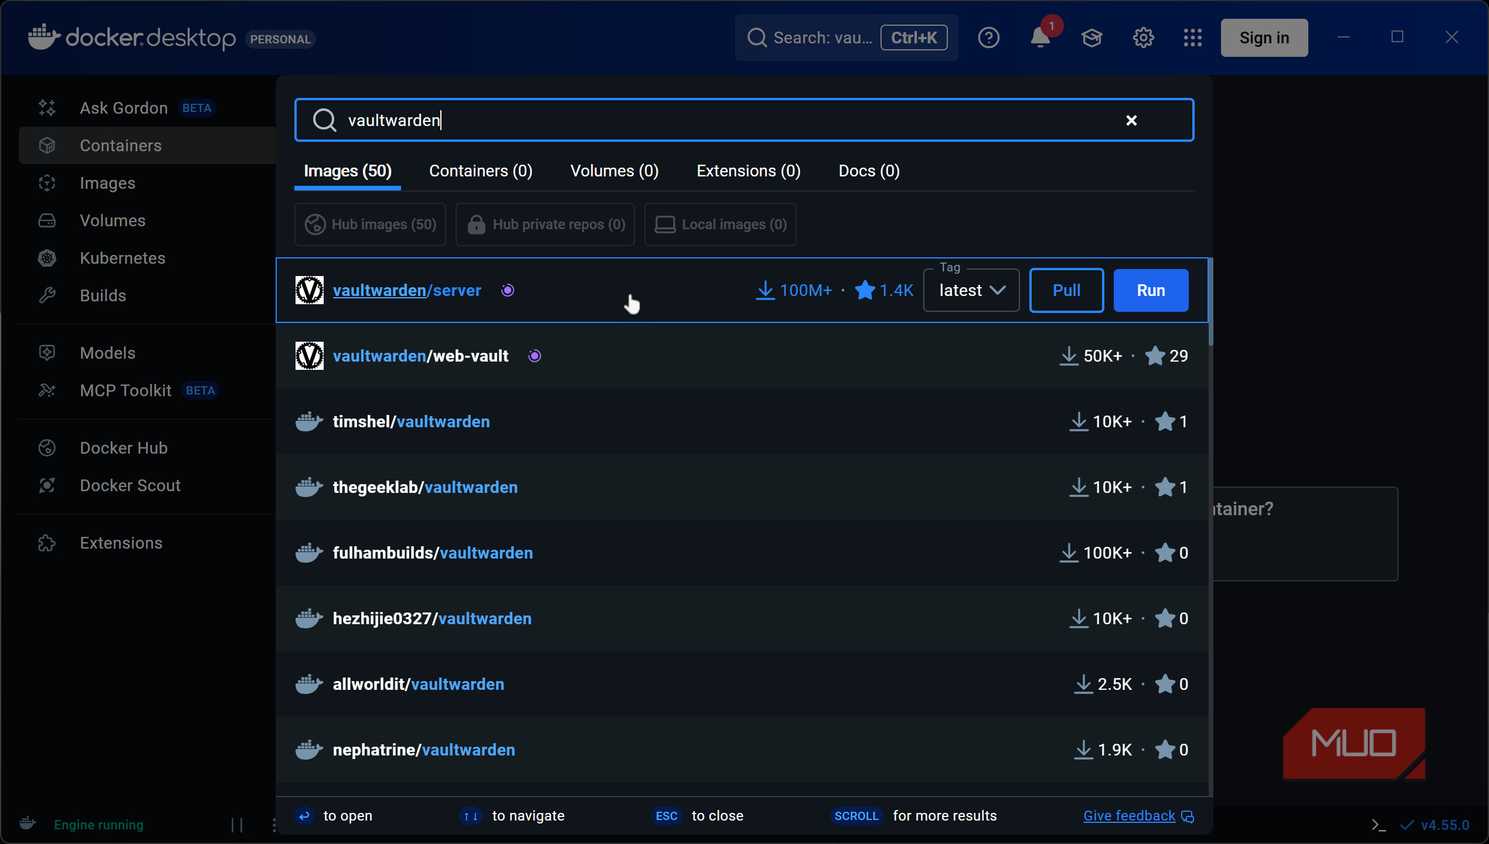
Task: Switch to the Containers (0) tab
Action: click(481, 171)
